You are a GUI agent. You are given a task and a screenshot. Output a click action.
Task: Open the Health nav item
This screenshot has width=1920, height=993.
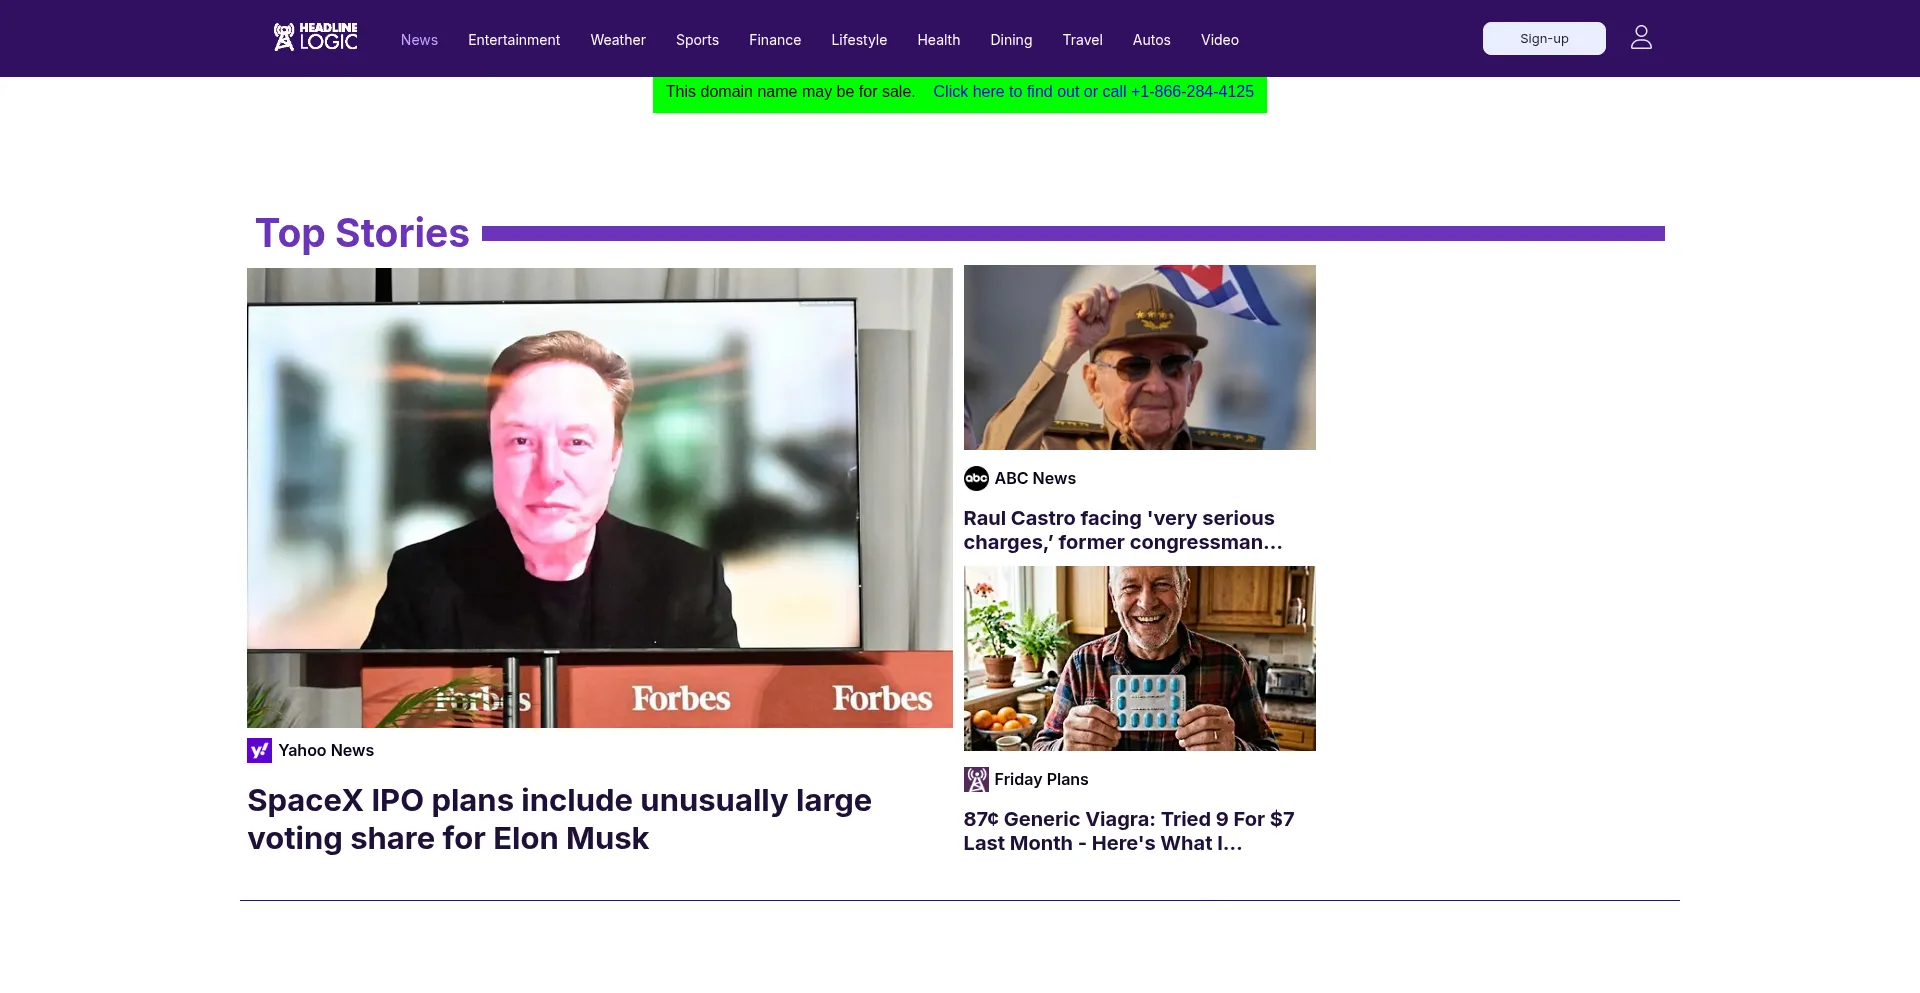(938, 40)
